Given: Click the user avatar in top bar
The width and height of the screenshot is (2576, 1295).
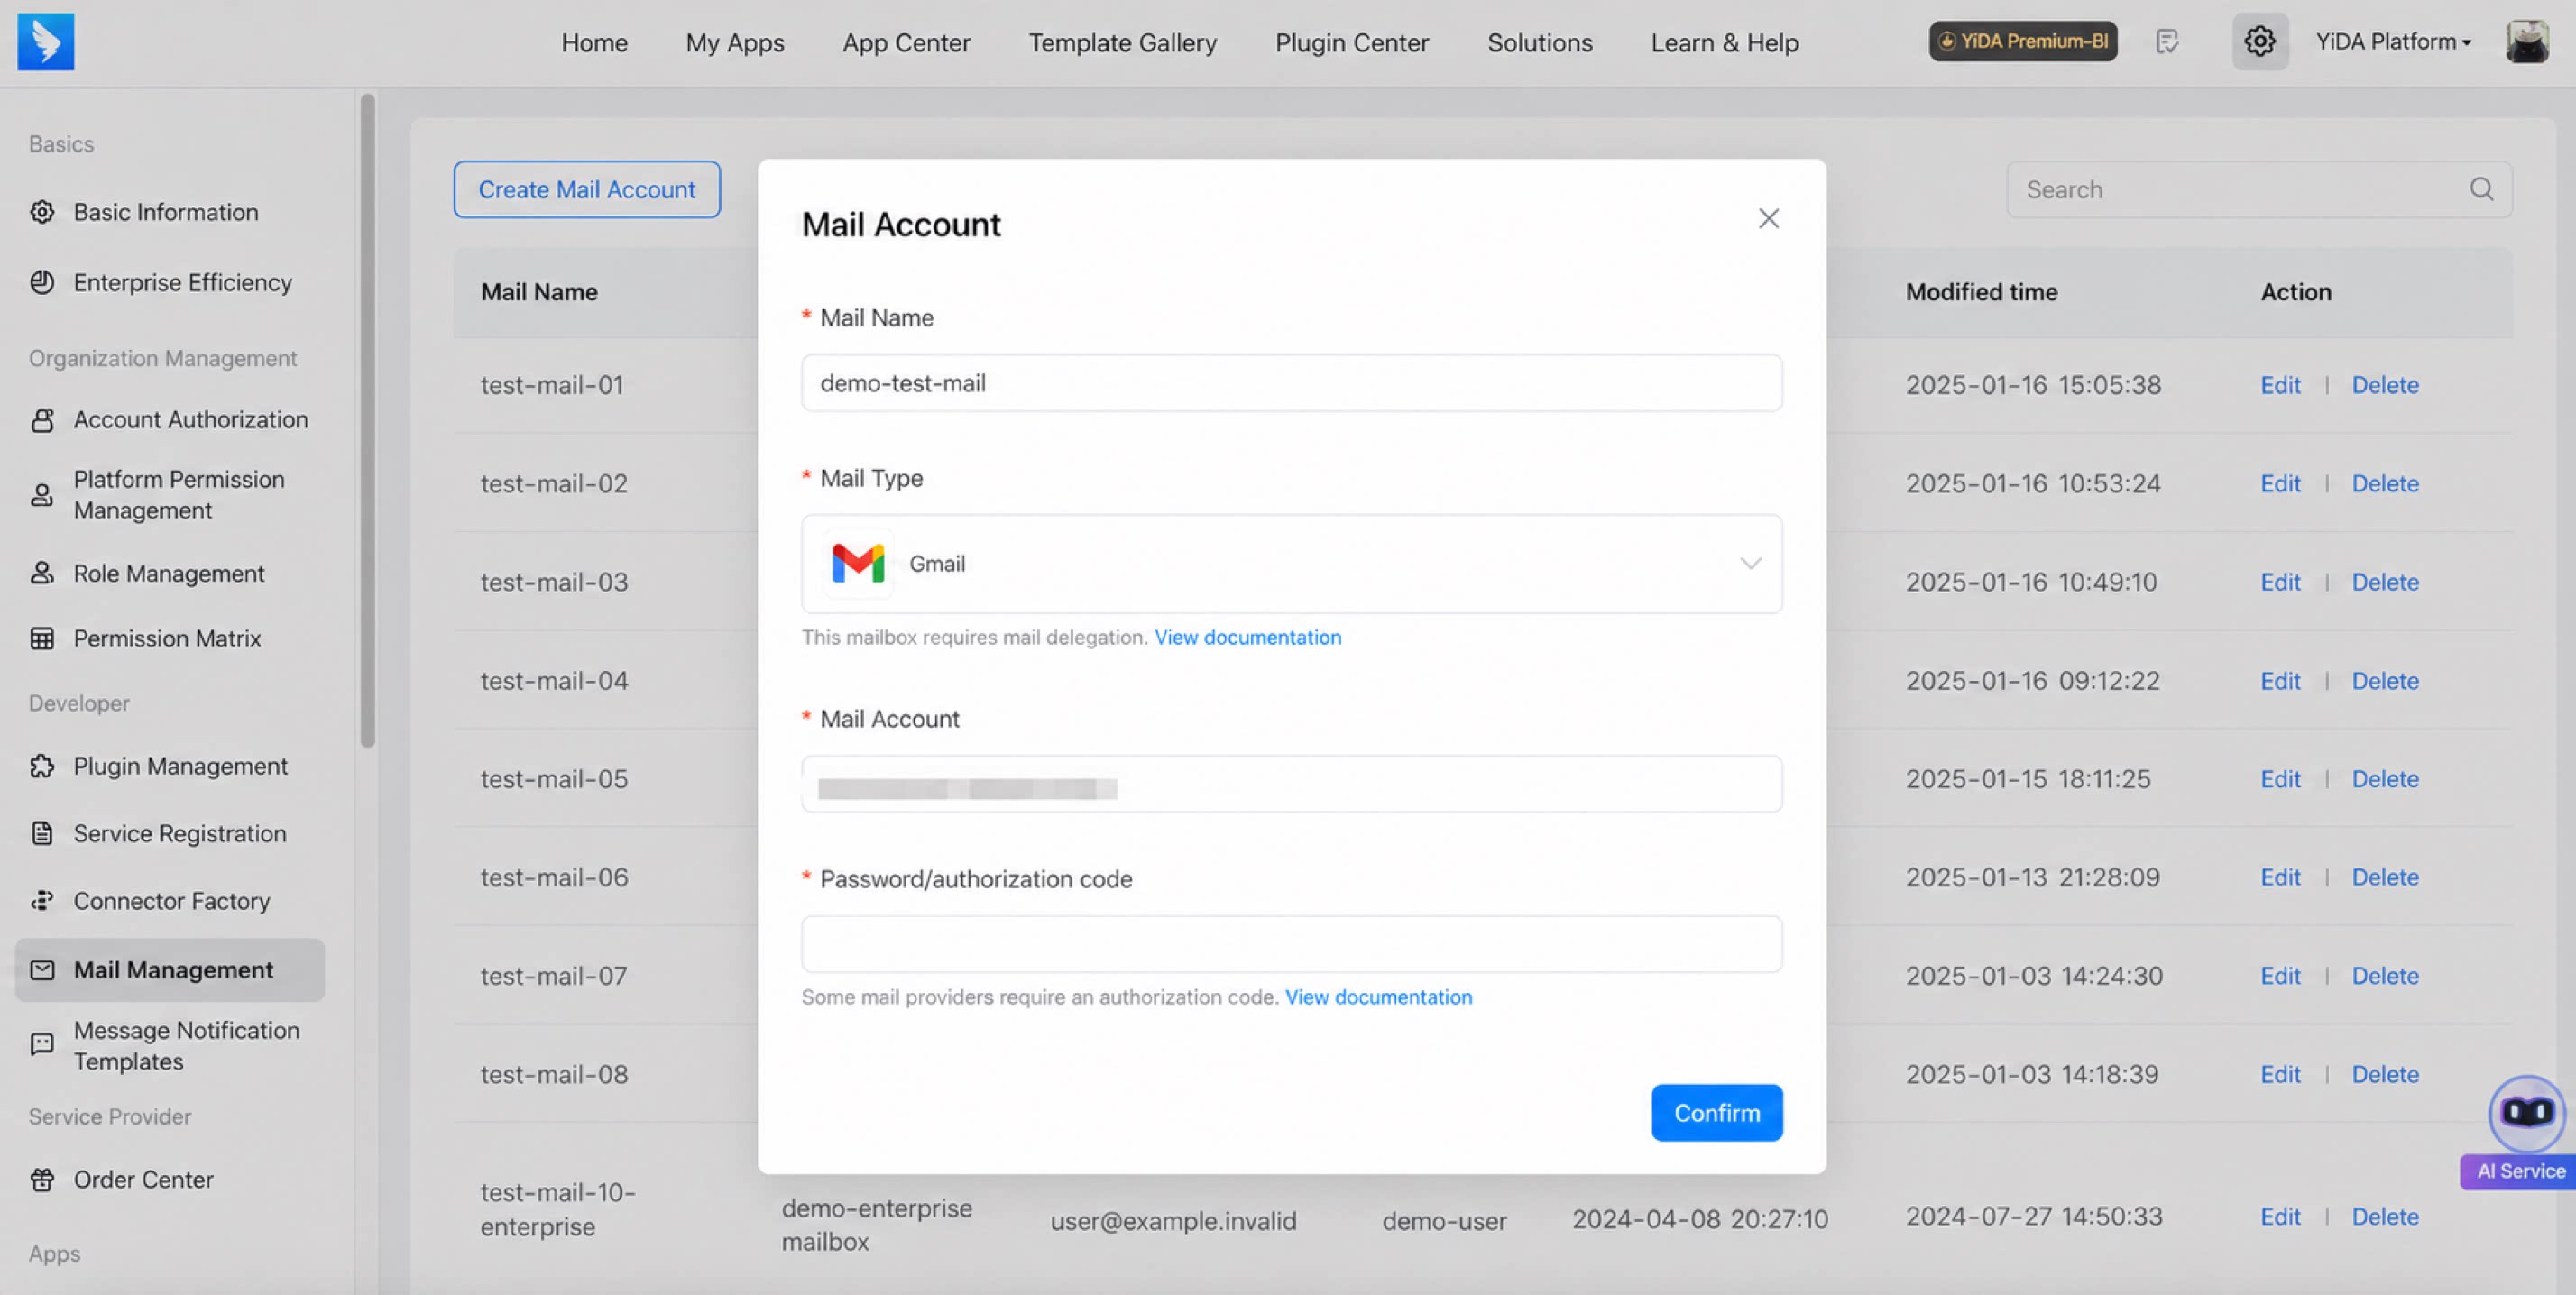Looking at the screenshot, I should point(2527,42).
